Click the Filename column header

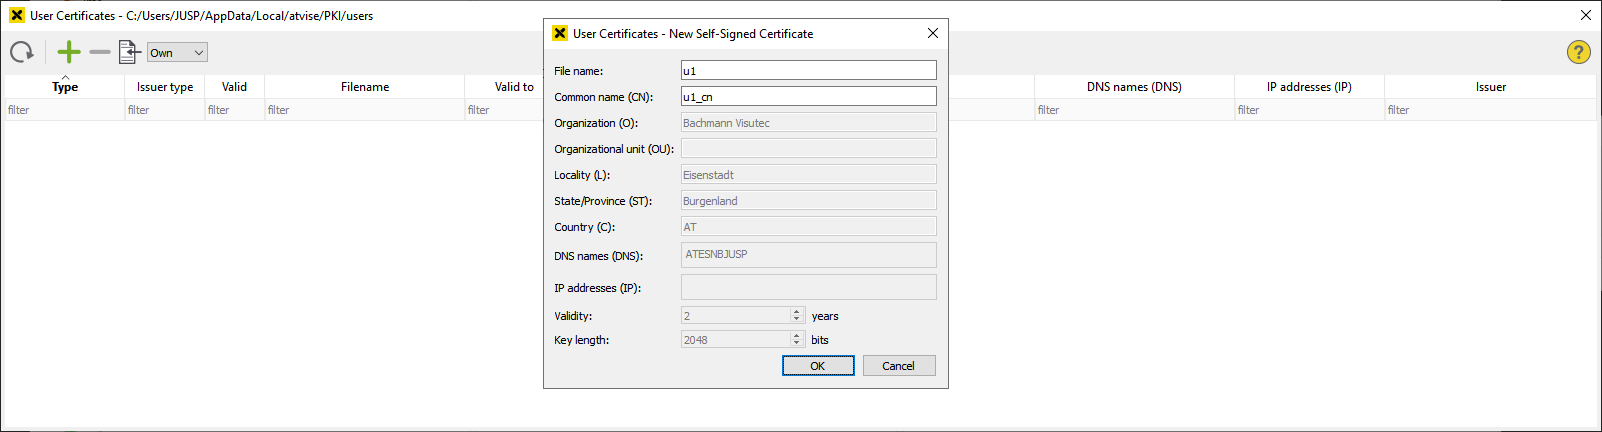coord(365,87)
